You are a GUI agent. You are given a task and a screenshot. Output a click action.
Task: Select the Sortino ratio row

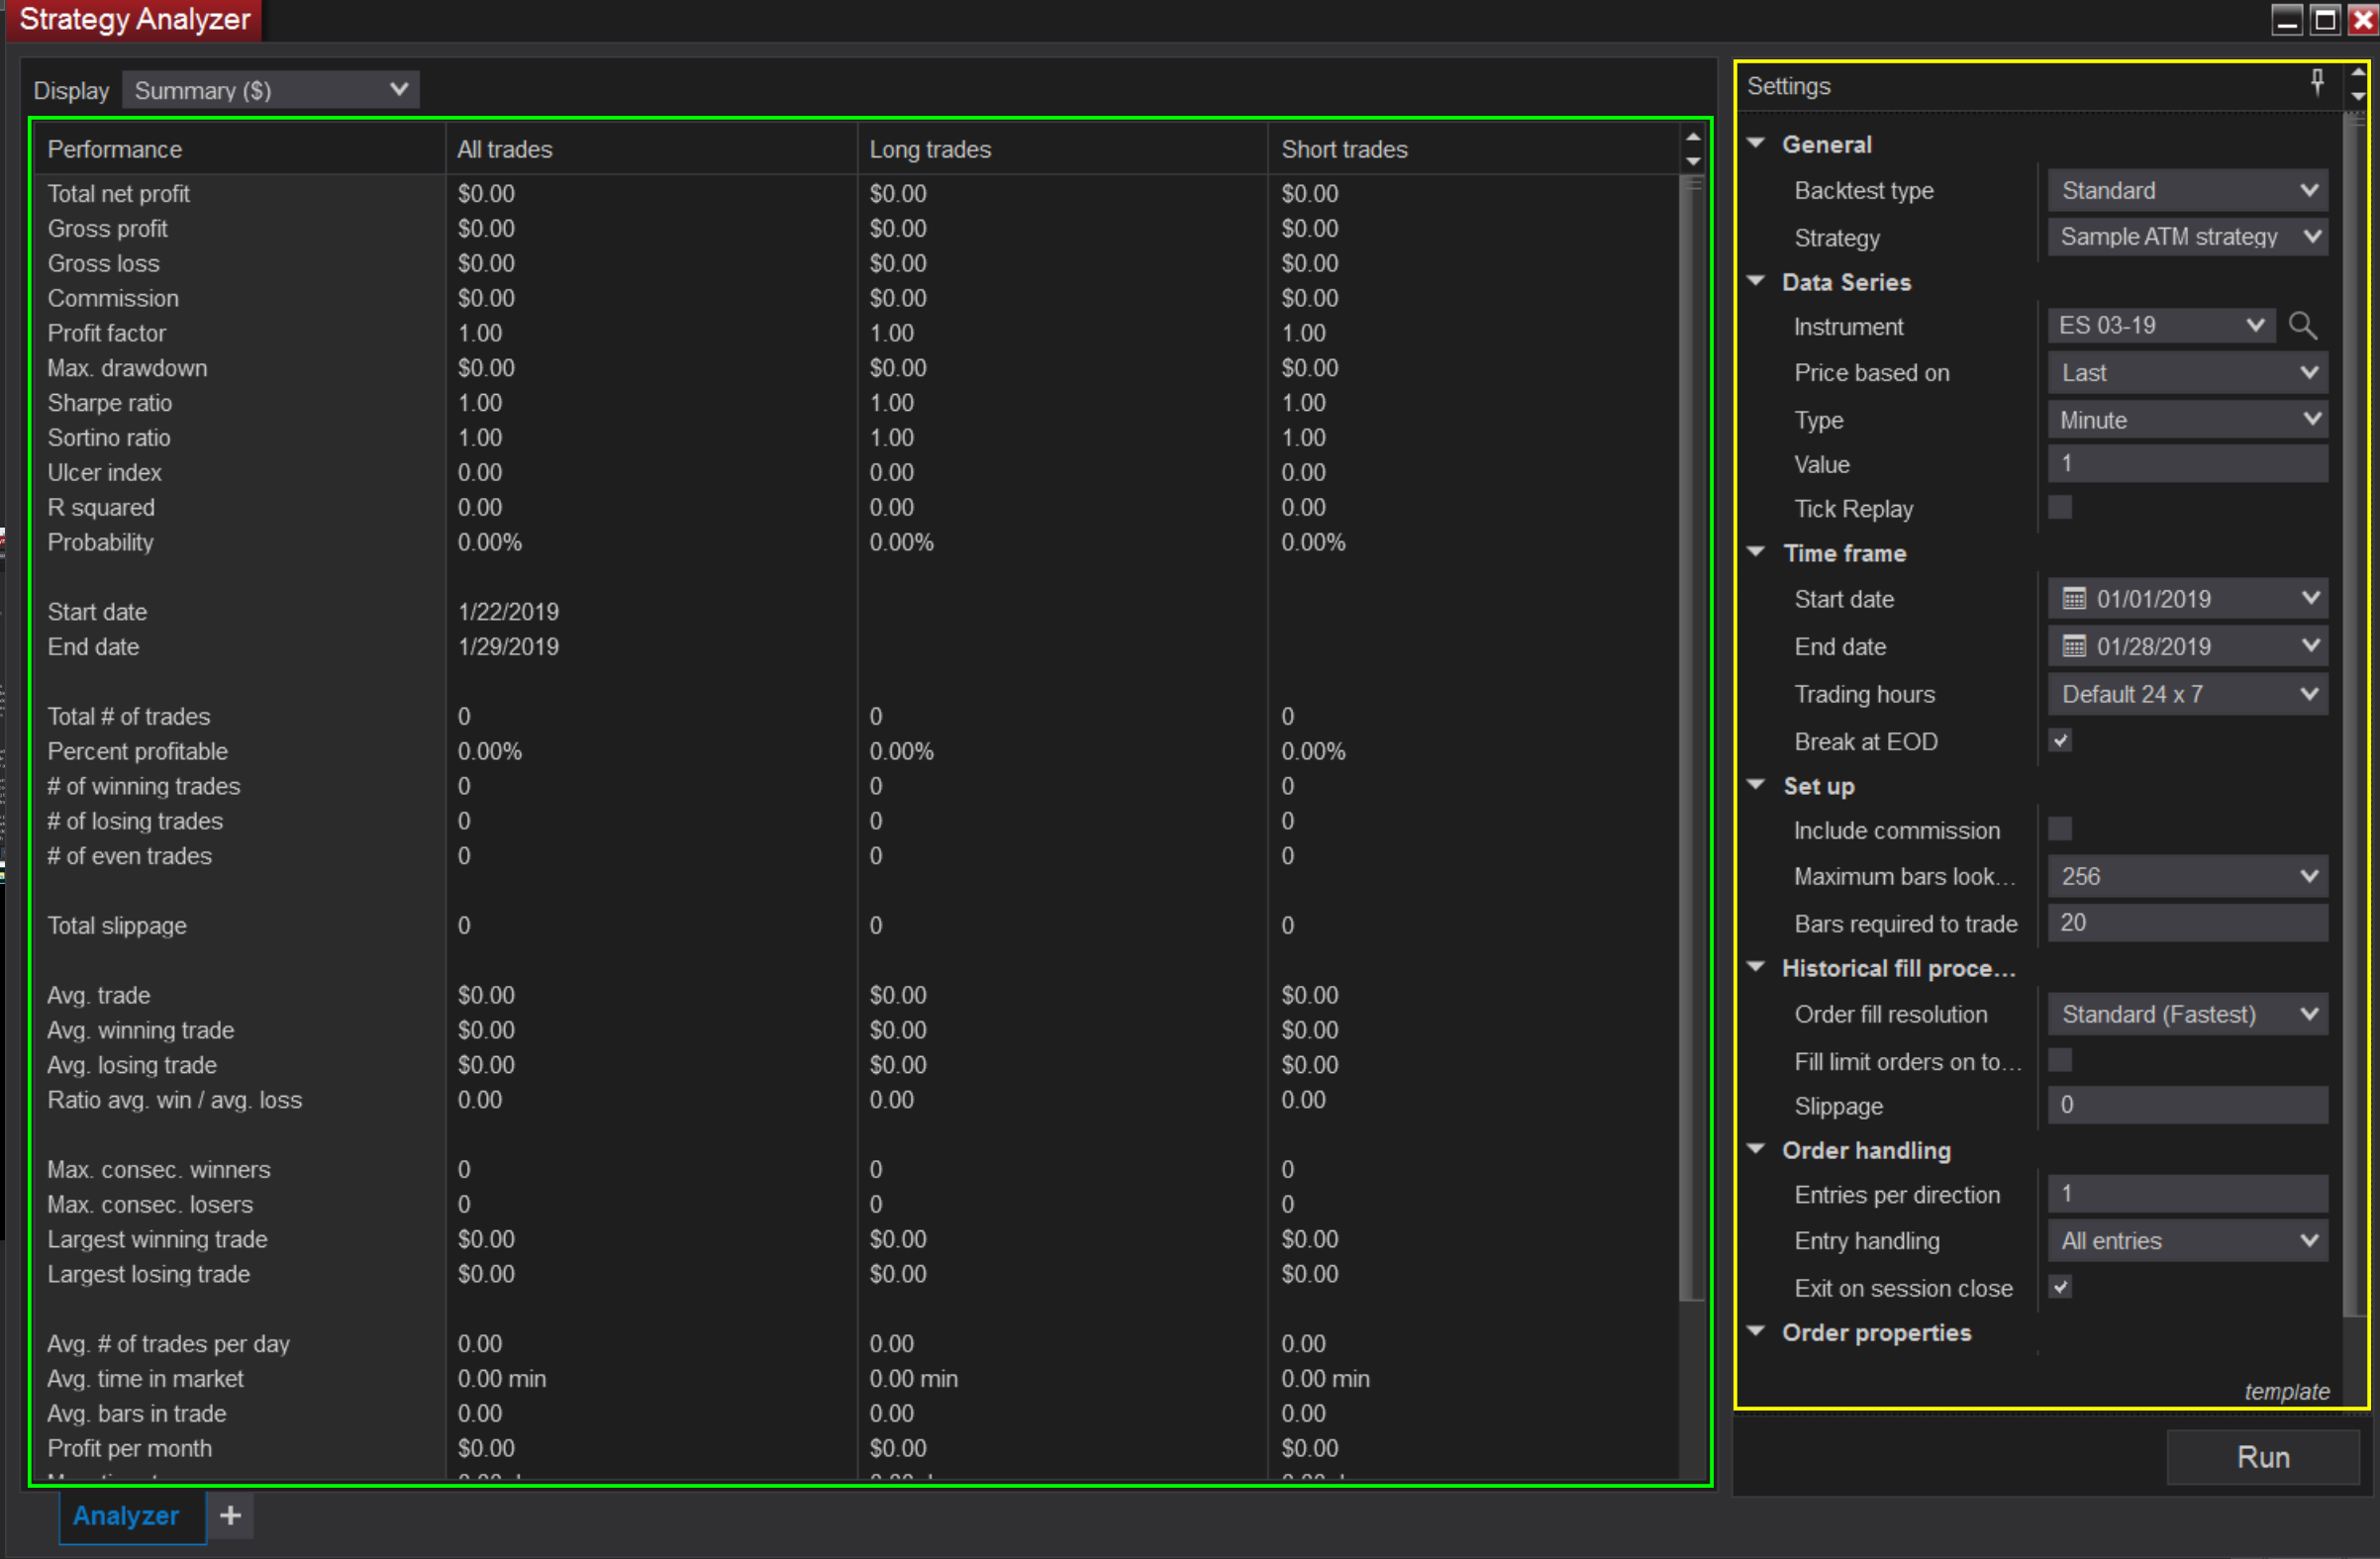pyautogui.click(x=858, y=438)
